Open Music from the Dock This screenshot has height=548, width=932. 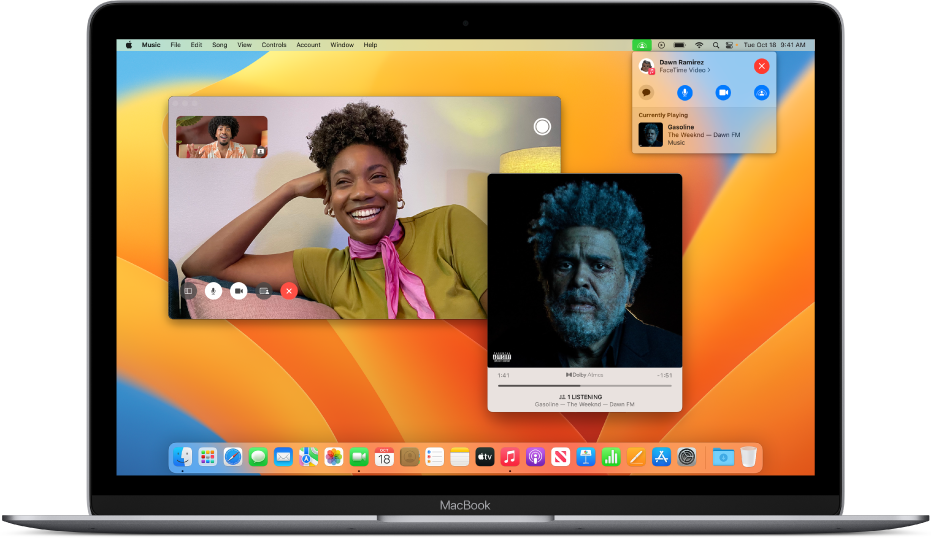(x=510, y=457)
